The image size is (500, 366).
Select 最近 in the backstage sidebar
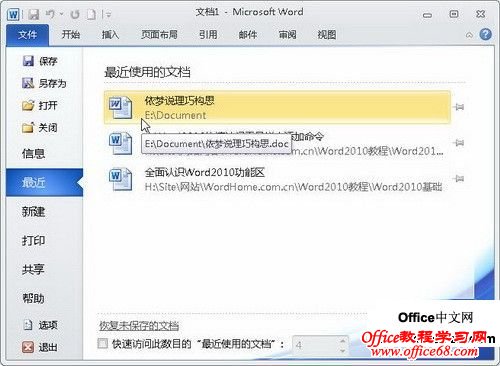coord(44,182)
